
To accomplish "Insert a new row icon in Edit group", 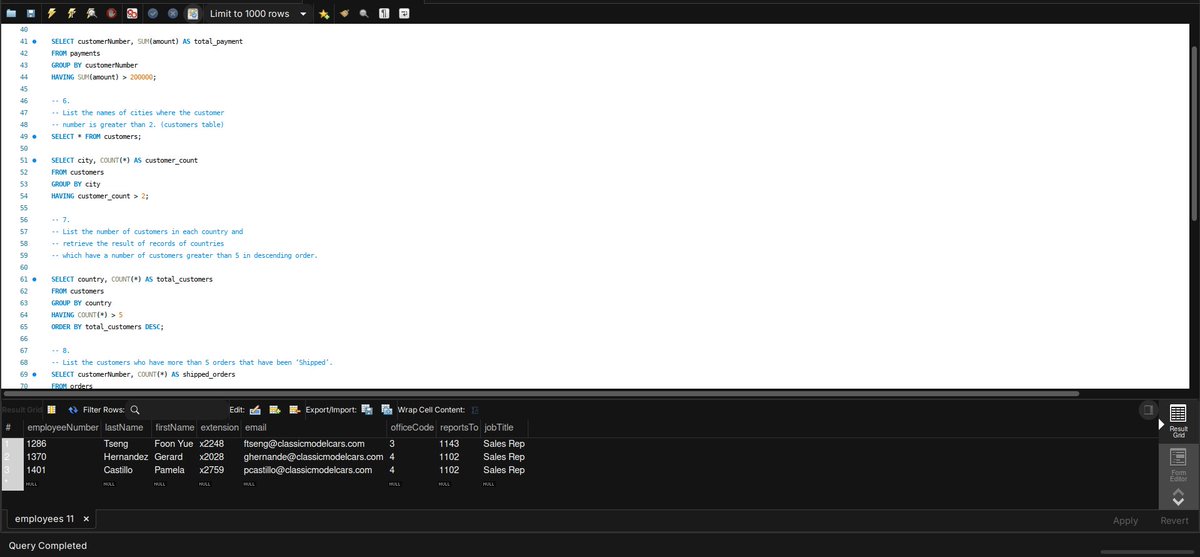I will 275,409.
